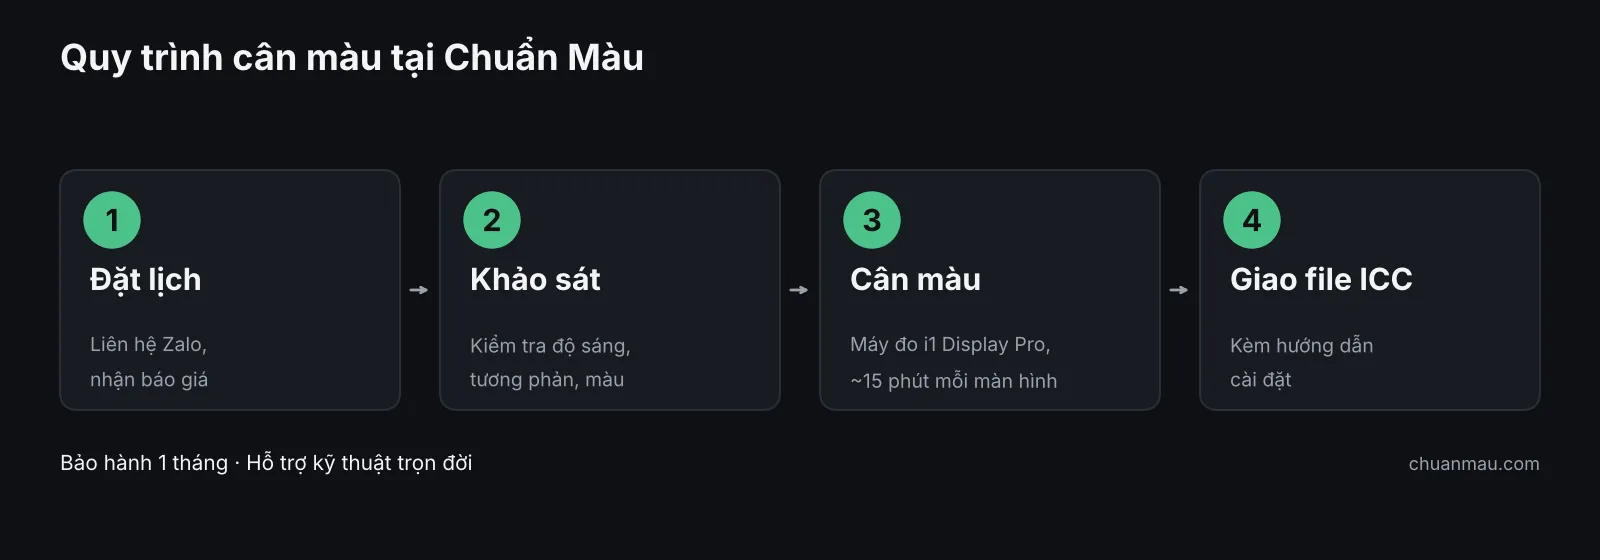Click the green number 3 circle
The image size is (1600, 560).
pyautogui.click(x=872, y=220)
